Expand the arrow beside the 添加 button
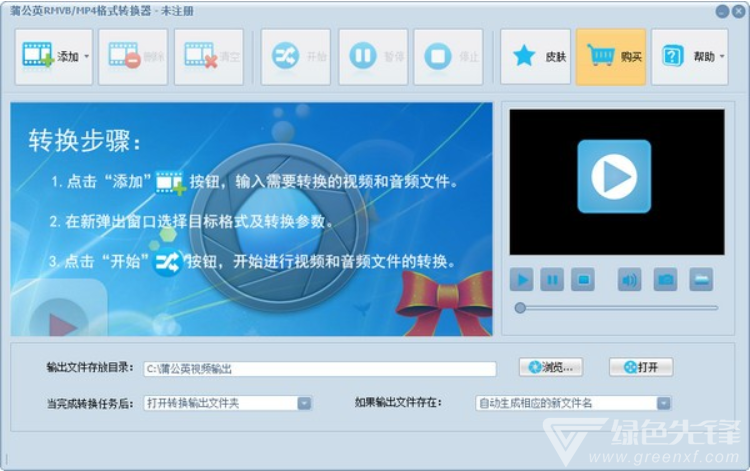The image size is (750, 471). (86, 57)
